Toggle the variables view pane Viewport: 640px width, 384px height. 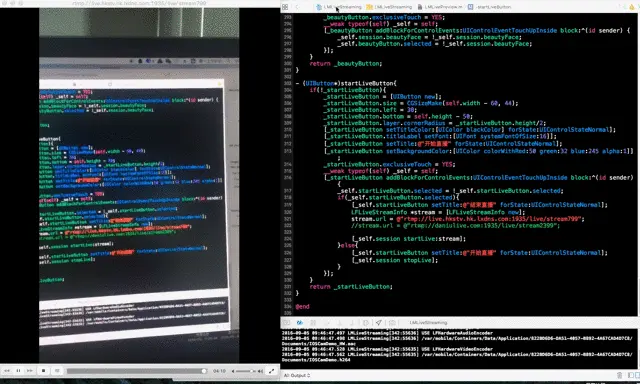(x=631, y=375)
